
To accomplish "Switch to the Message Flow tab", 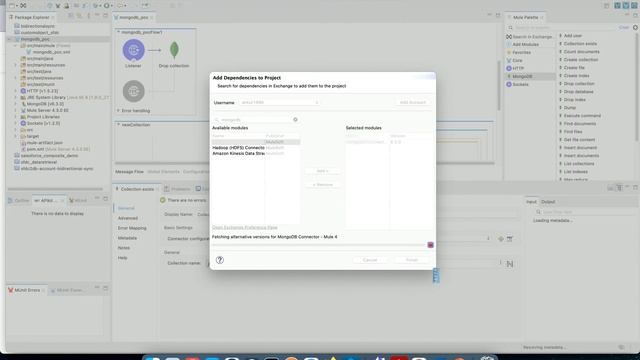I will coord(129,172).
